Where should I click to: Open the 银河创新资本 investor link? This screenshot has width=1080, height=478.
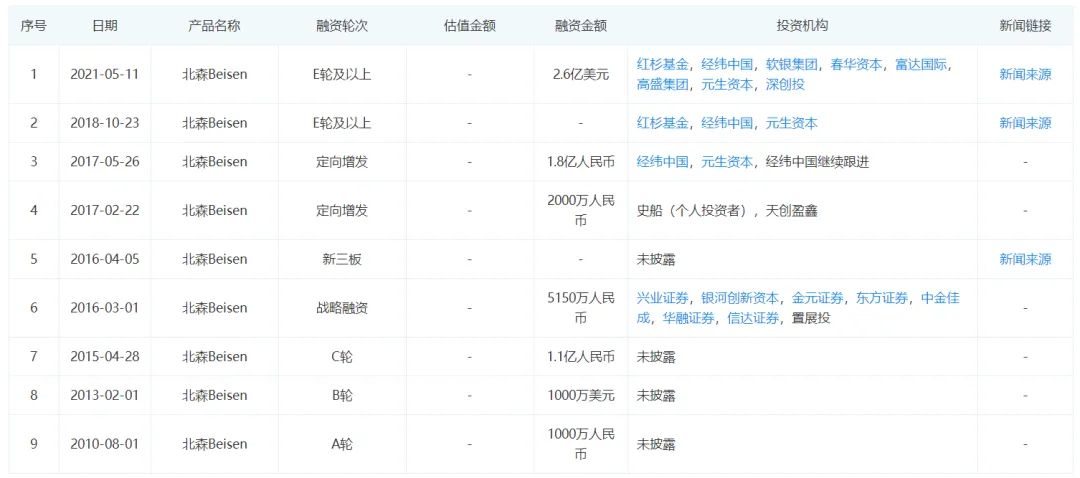(x=740, y=298)
